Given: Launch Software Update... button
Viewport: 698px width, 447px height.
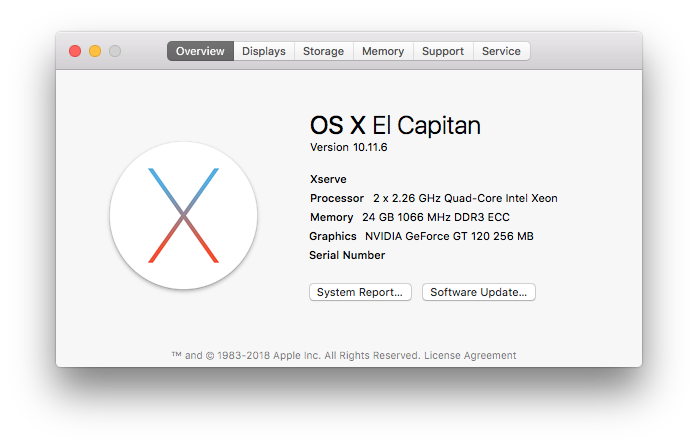Looking at the screenshot, I should [479, 292].
